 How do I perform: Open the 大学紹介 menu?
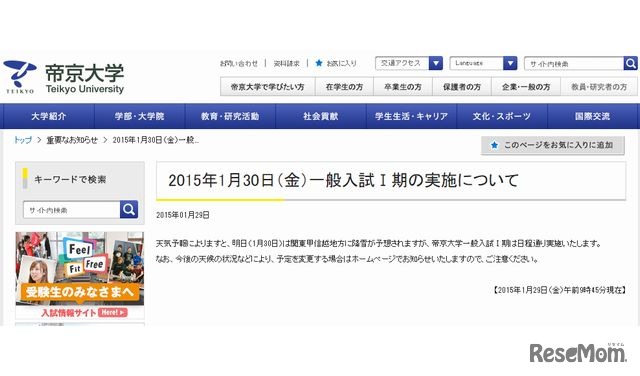click(49, 116)
